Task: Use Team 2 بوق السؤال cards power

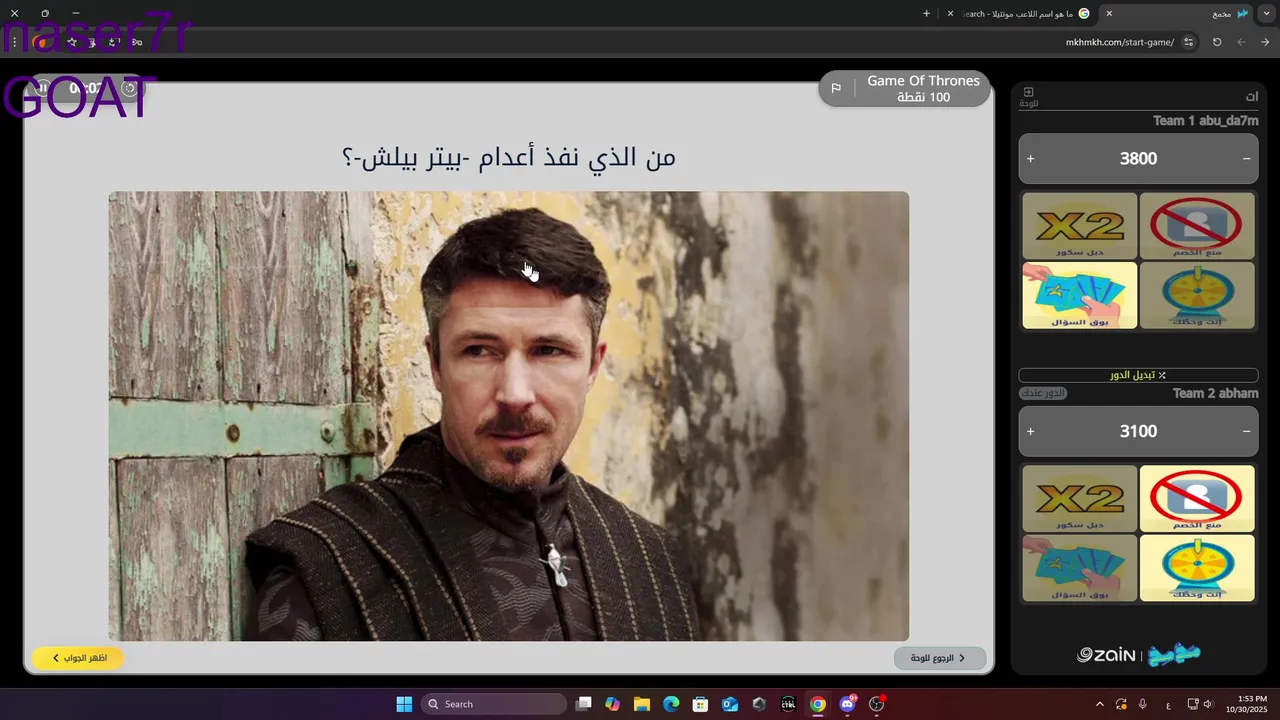Action: coord(1080,568)
